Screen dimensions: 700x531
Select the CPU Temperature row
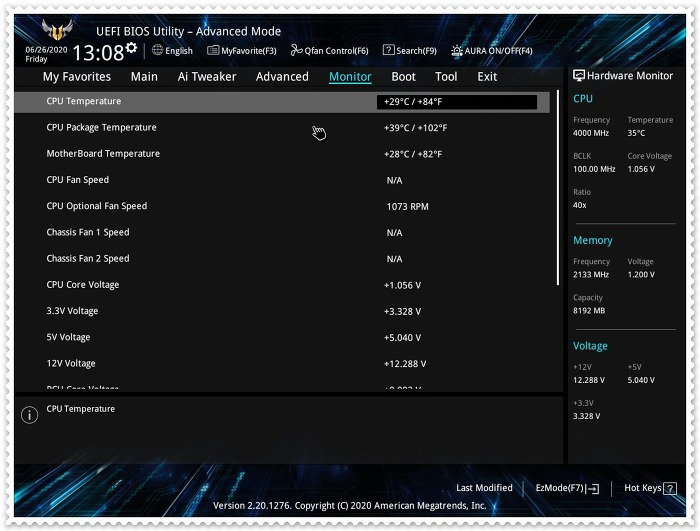tap(282, 102)
